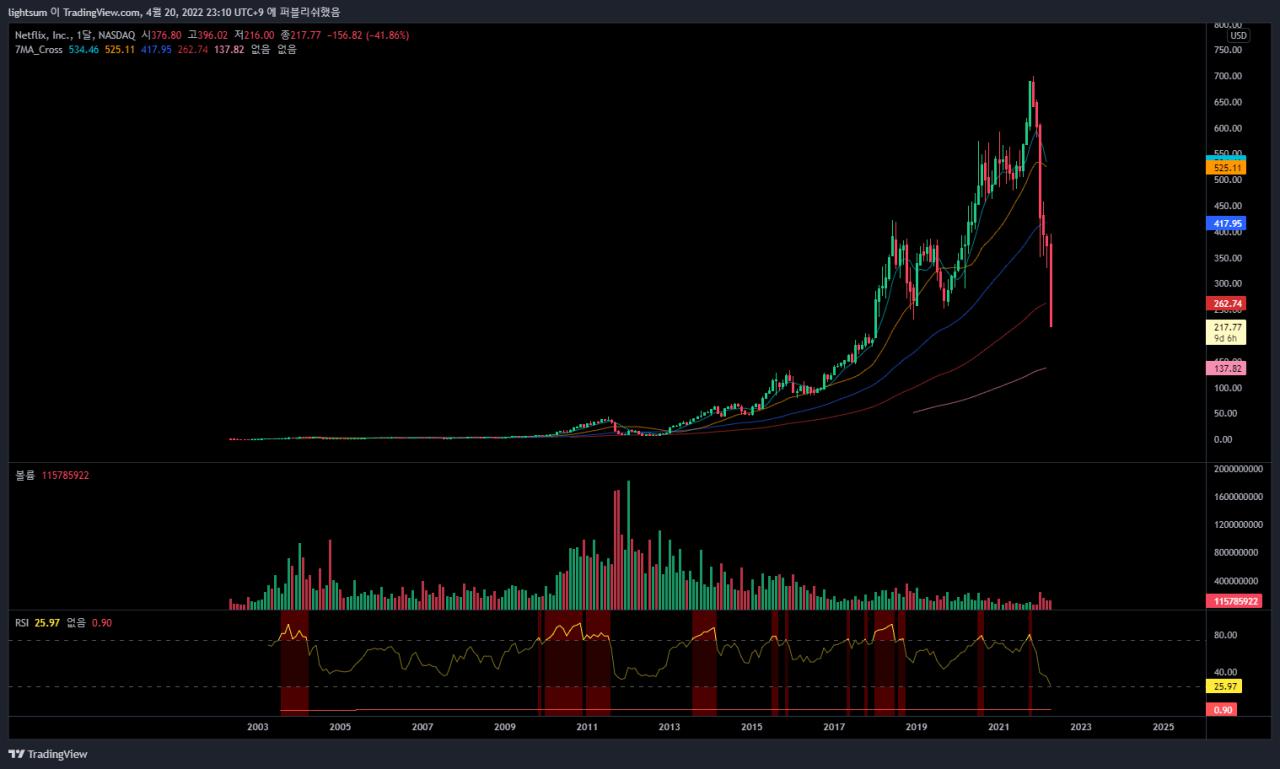Click the 800000000 volume scale tick
This screenshot has height=769, width=1280.
(x=1236, y=552)
